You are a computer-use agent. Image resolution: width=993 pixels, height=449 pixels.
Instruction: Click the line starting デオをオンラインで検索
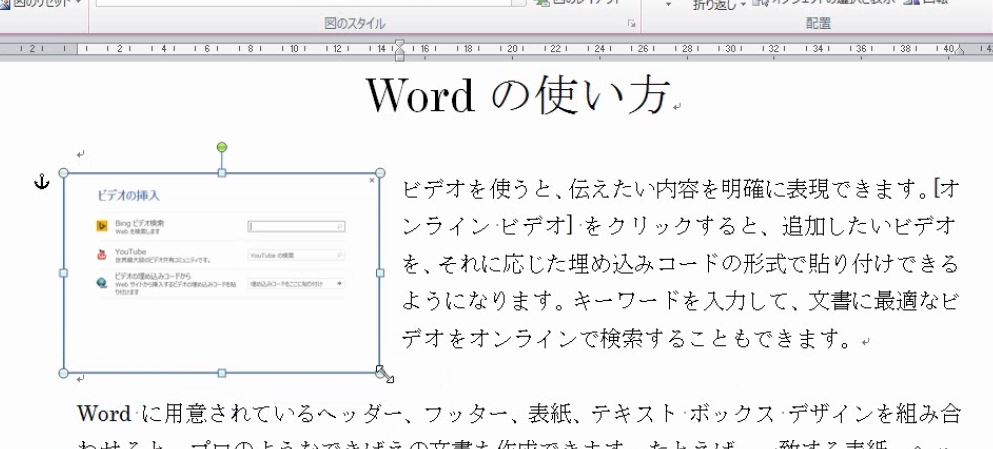point(630,339)
